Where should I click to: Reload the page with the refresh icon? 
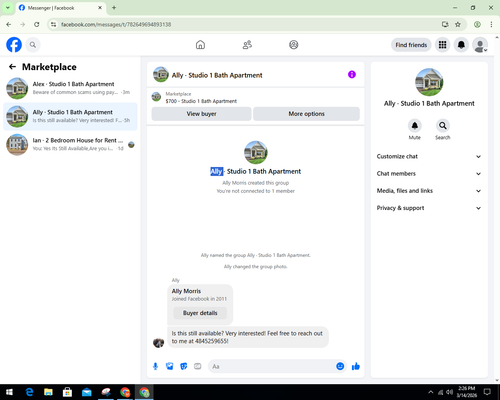pos(37,24)
